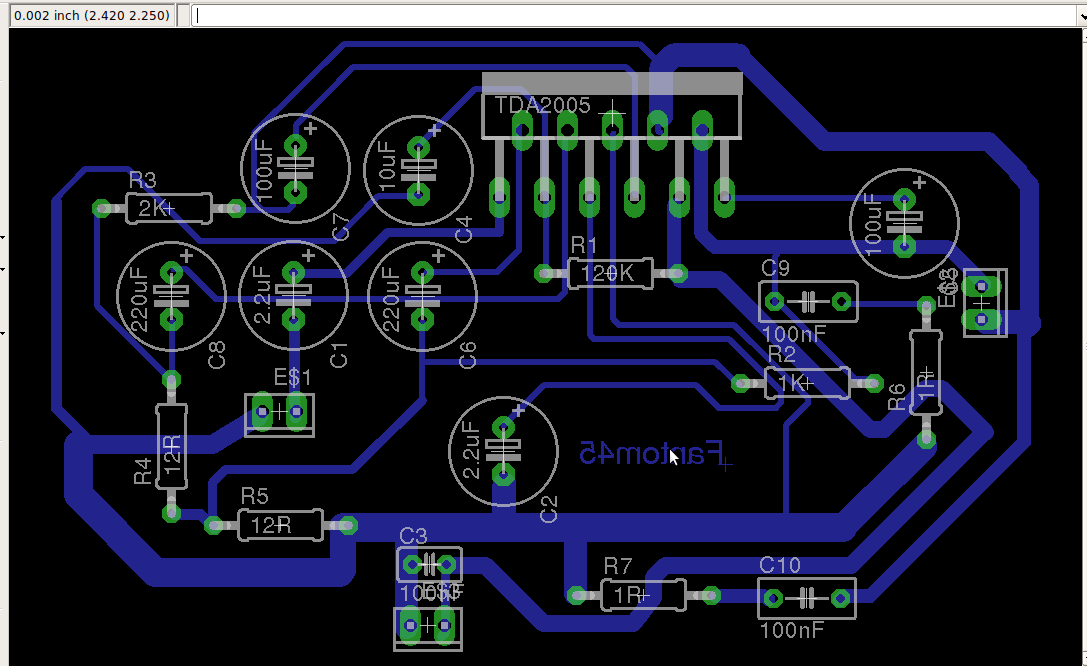Image resolution: width=1087 pixels, height=666 pixels.
Task: Click the left pad of R2 resistor
Action: pos(740,383)
